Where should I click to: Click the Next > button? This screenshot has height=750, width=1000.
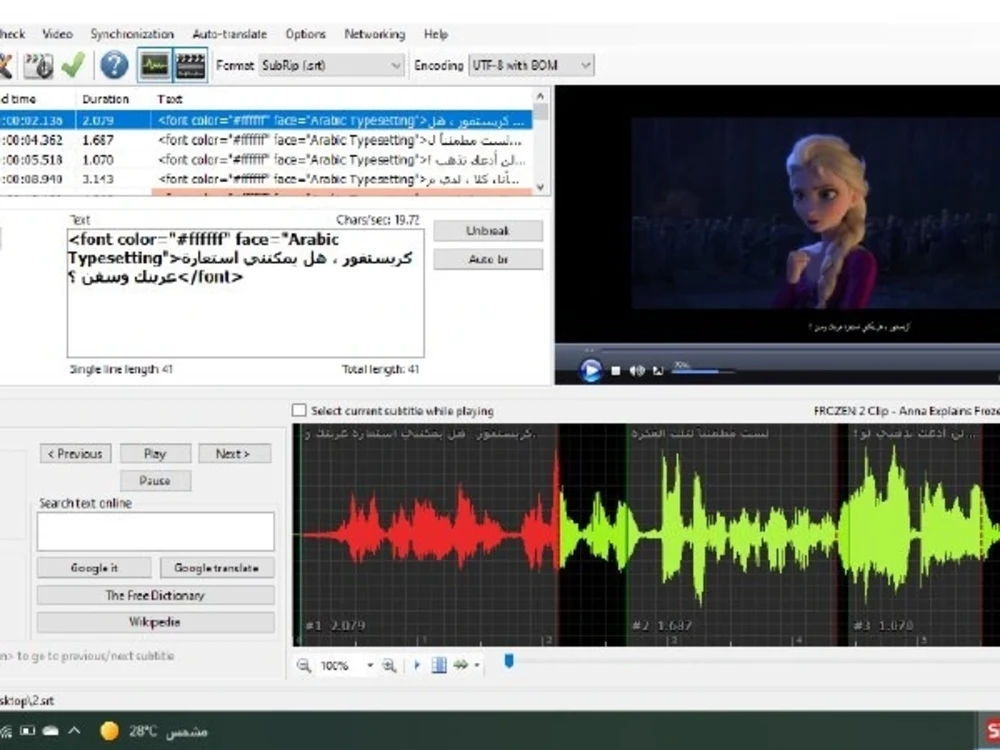tap(234, 453)
